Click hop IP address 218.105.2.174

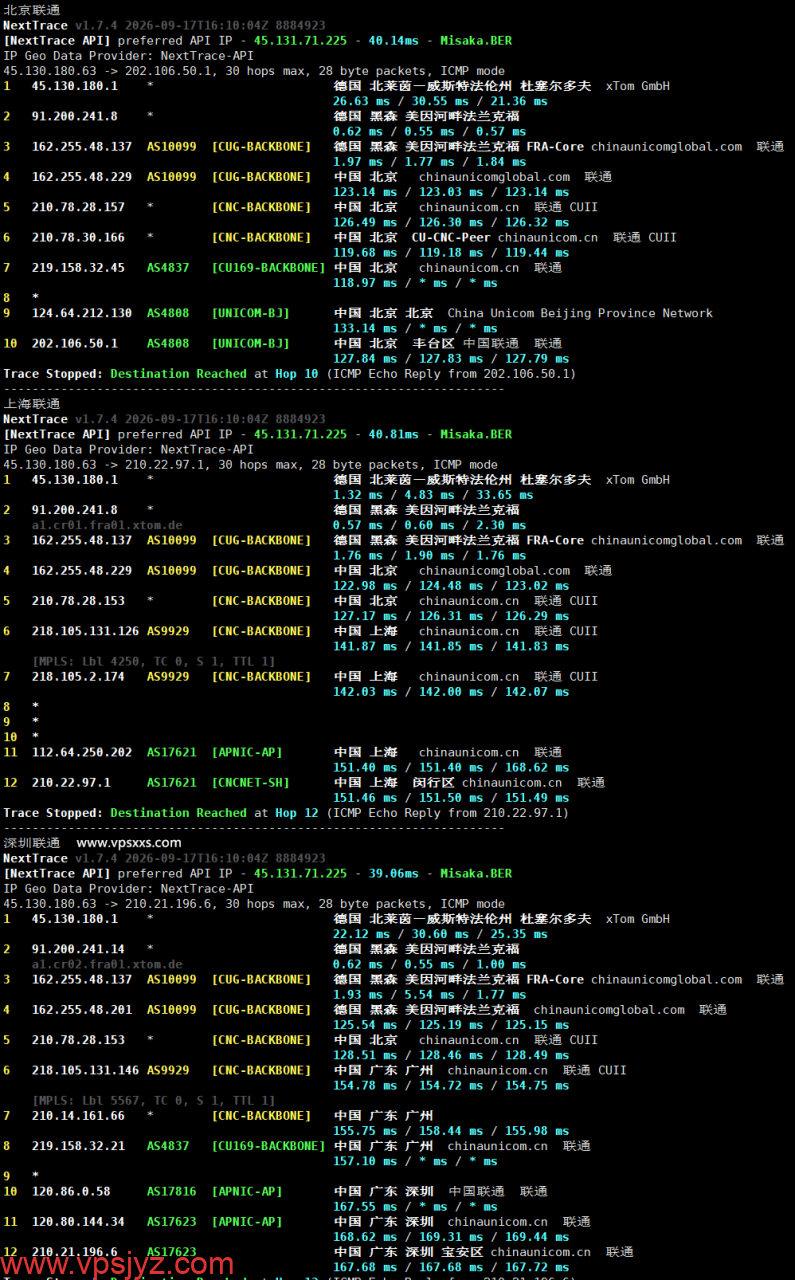tap(78, 676)
